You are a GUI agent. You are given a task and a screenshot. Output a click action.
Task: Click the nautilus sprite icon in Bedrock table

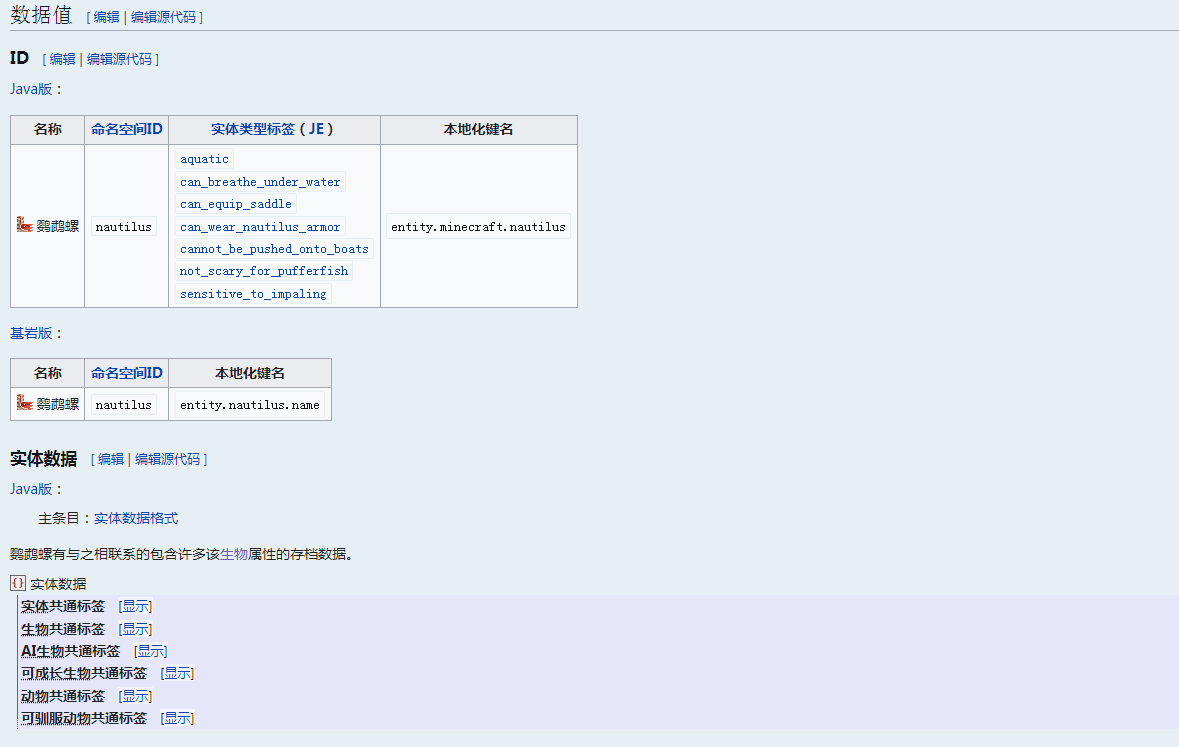pyautogui.click(x=22, y=403)
